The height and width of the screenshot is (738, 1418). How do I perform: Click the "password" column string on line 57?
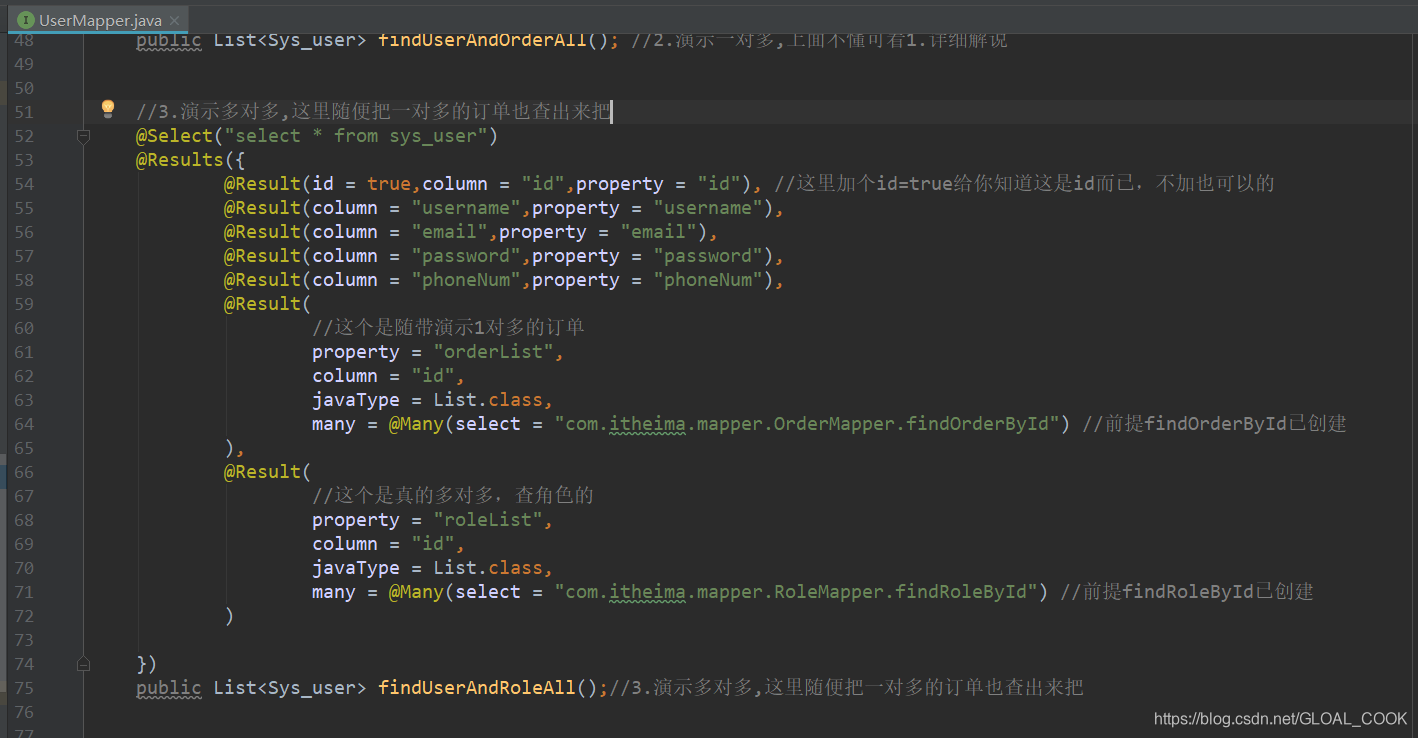coord(466,256)
